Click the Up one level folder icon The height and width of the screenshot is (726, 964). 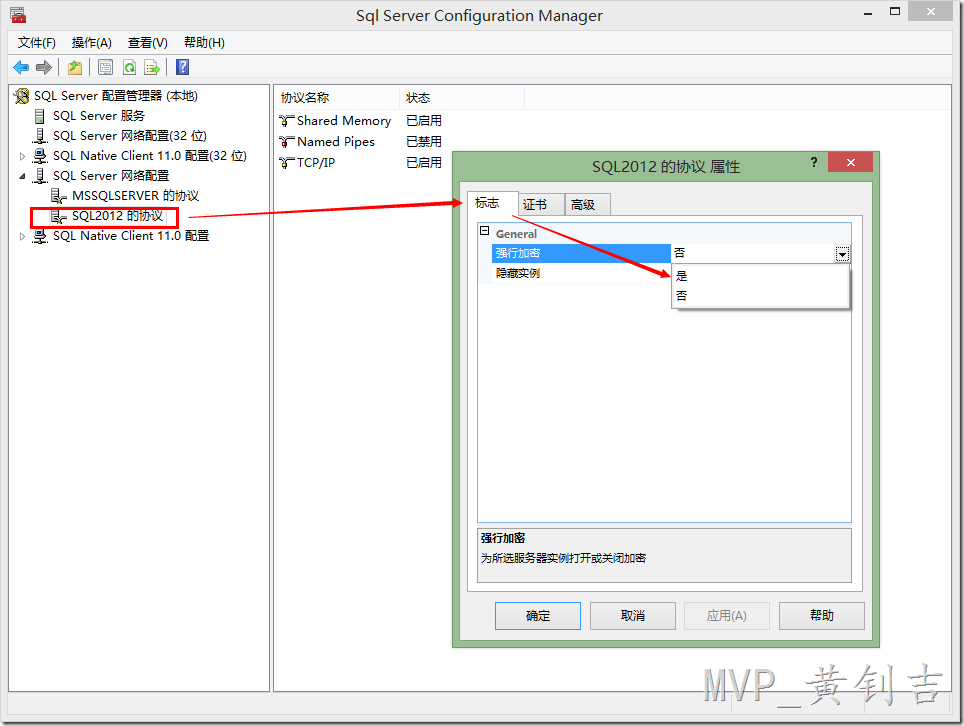75,67
